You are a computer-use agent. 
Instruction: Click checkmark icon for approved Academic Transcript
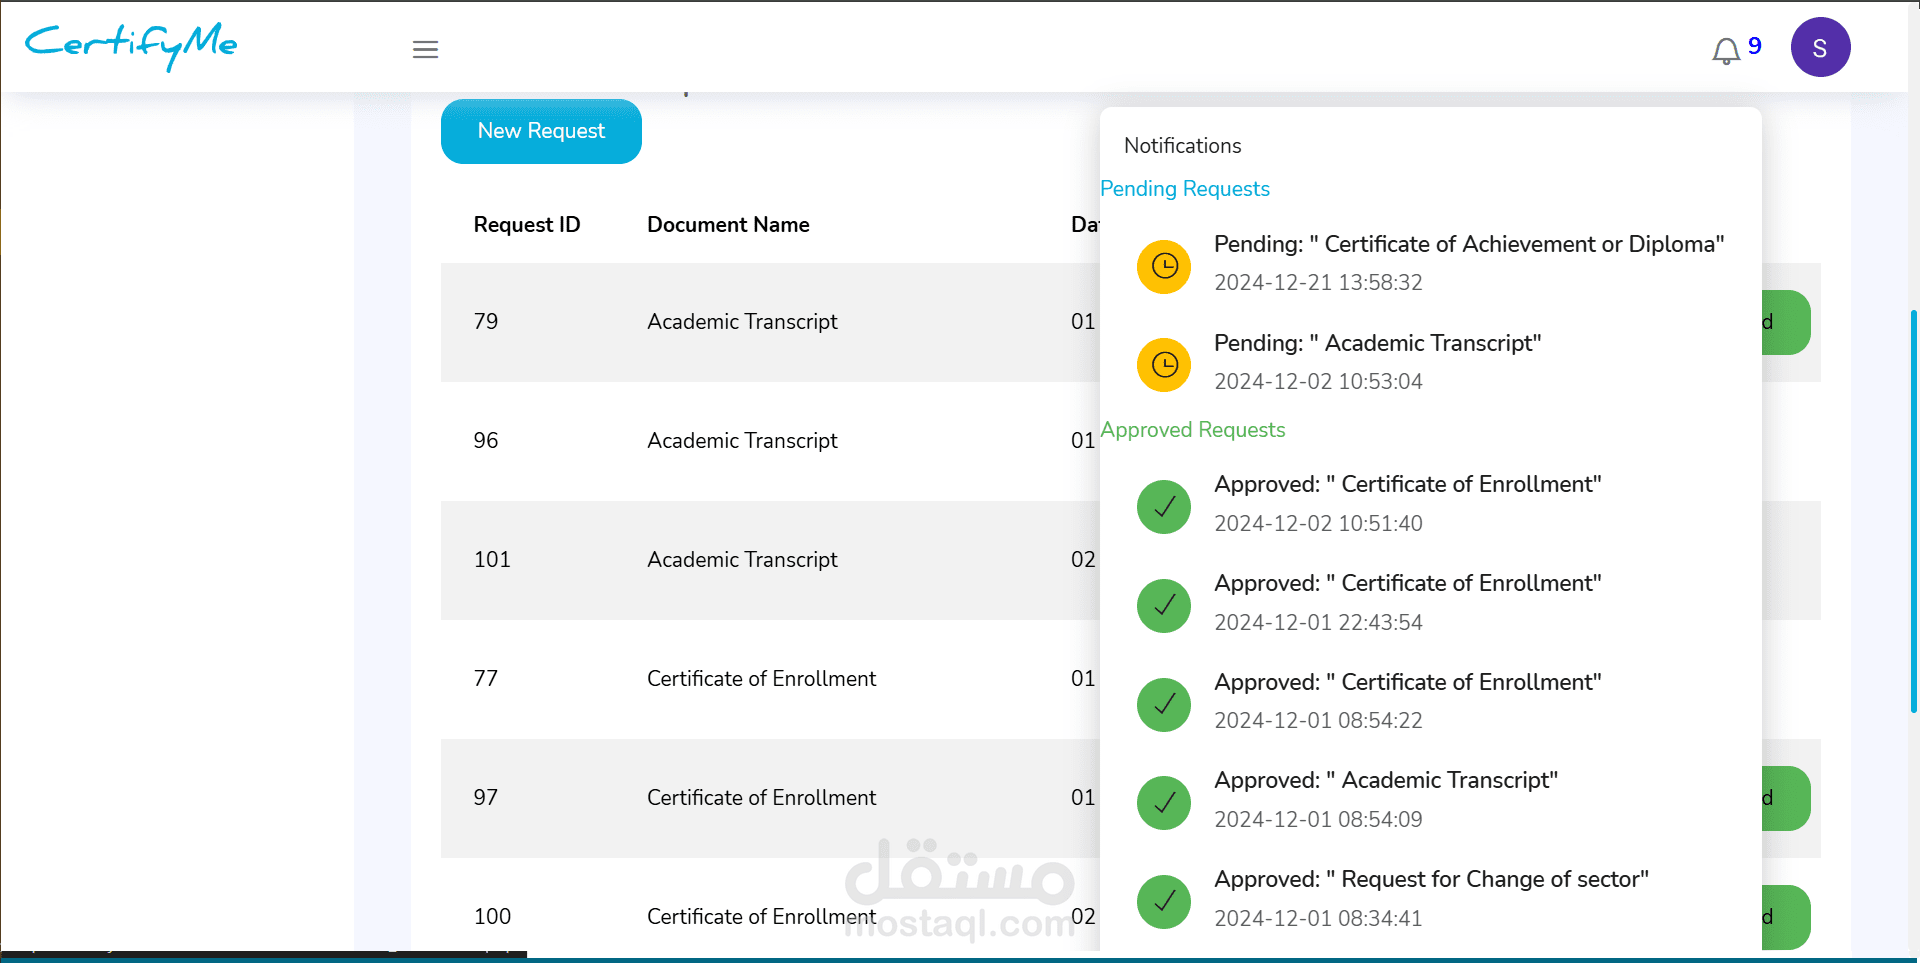click(1164, 803)
